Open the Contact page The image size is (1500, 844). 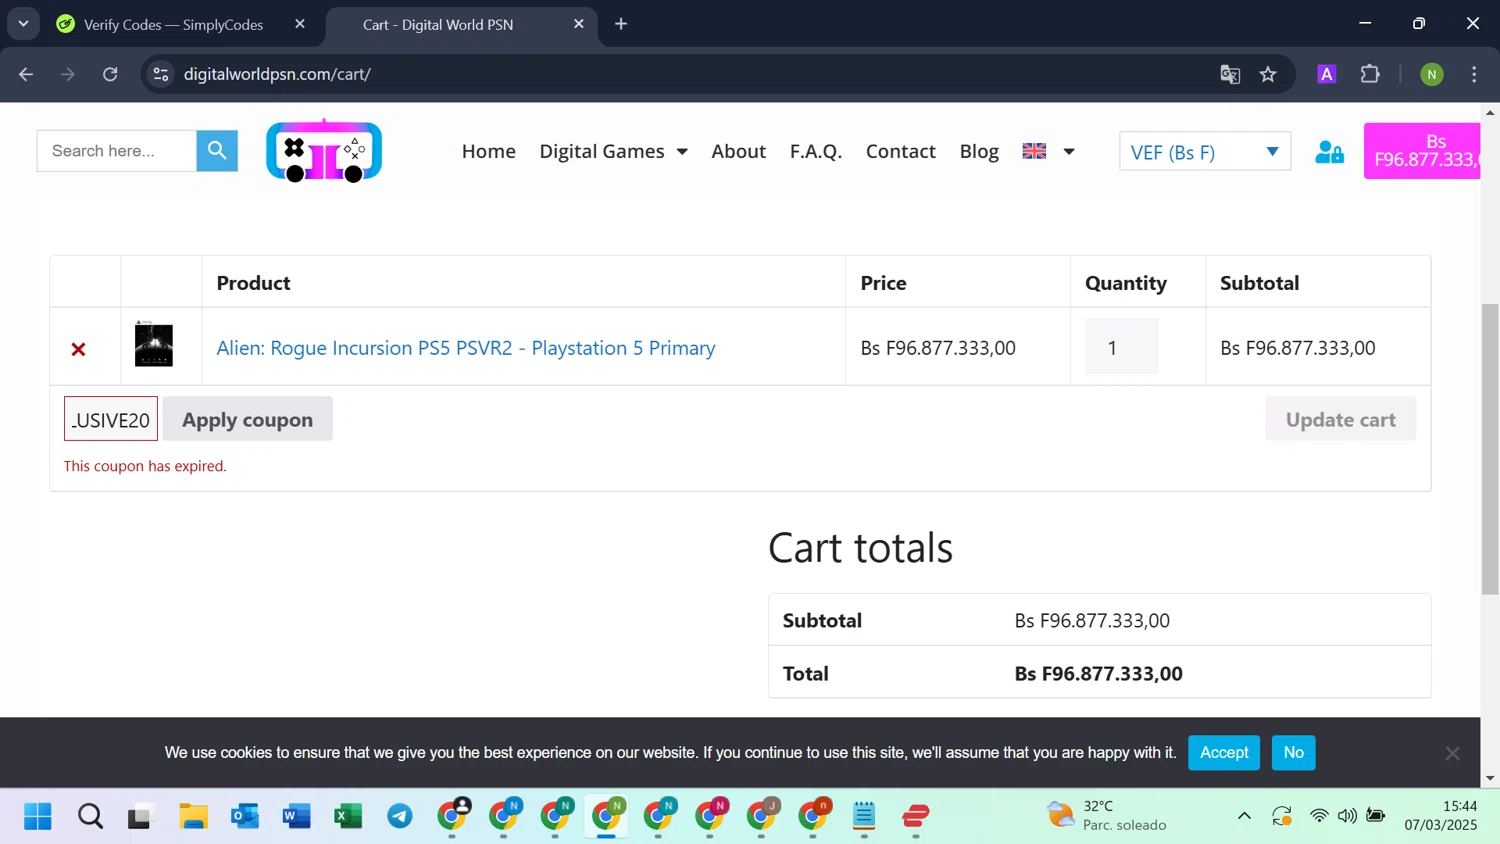coord(901,151)
